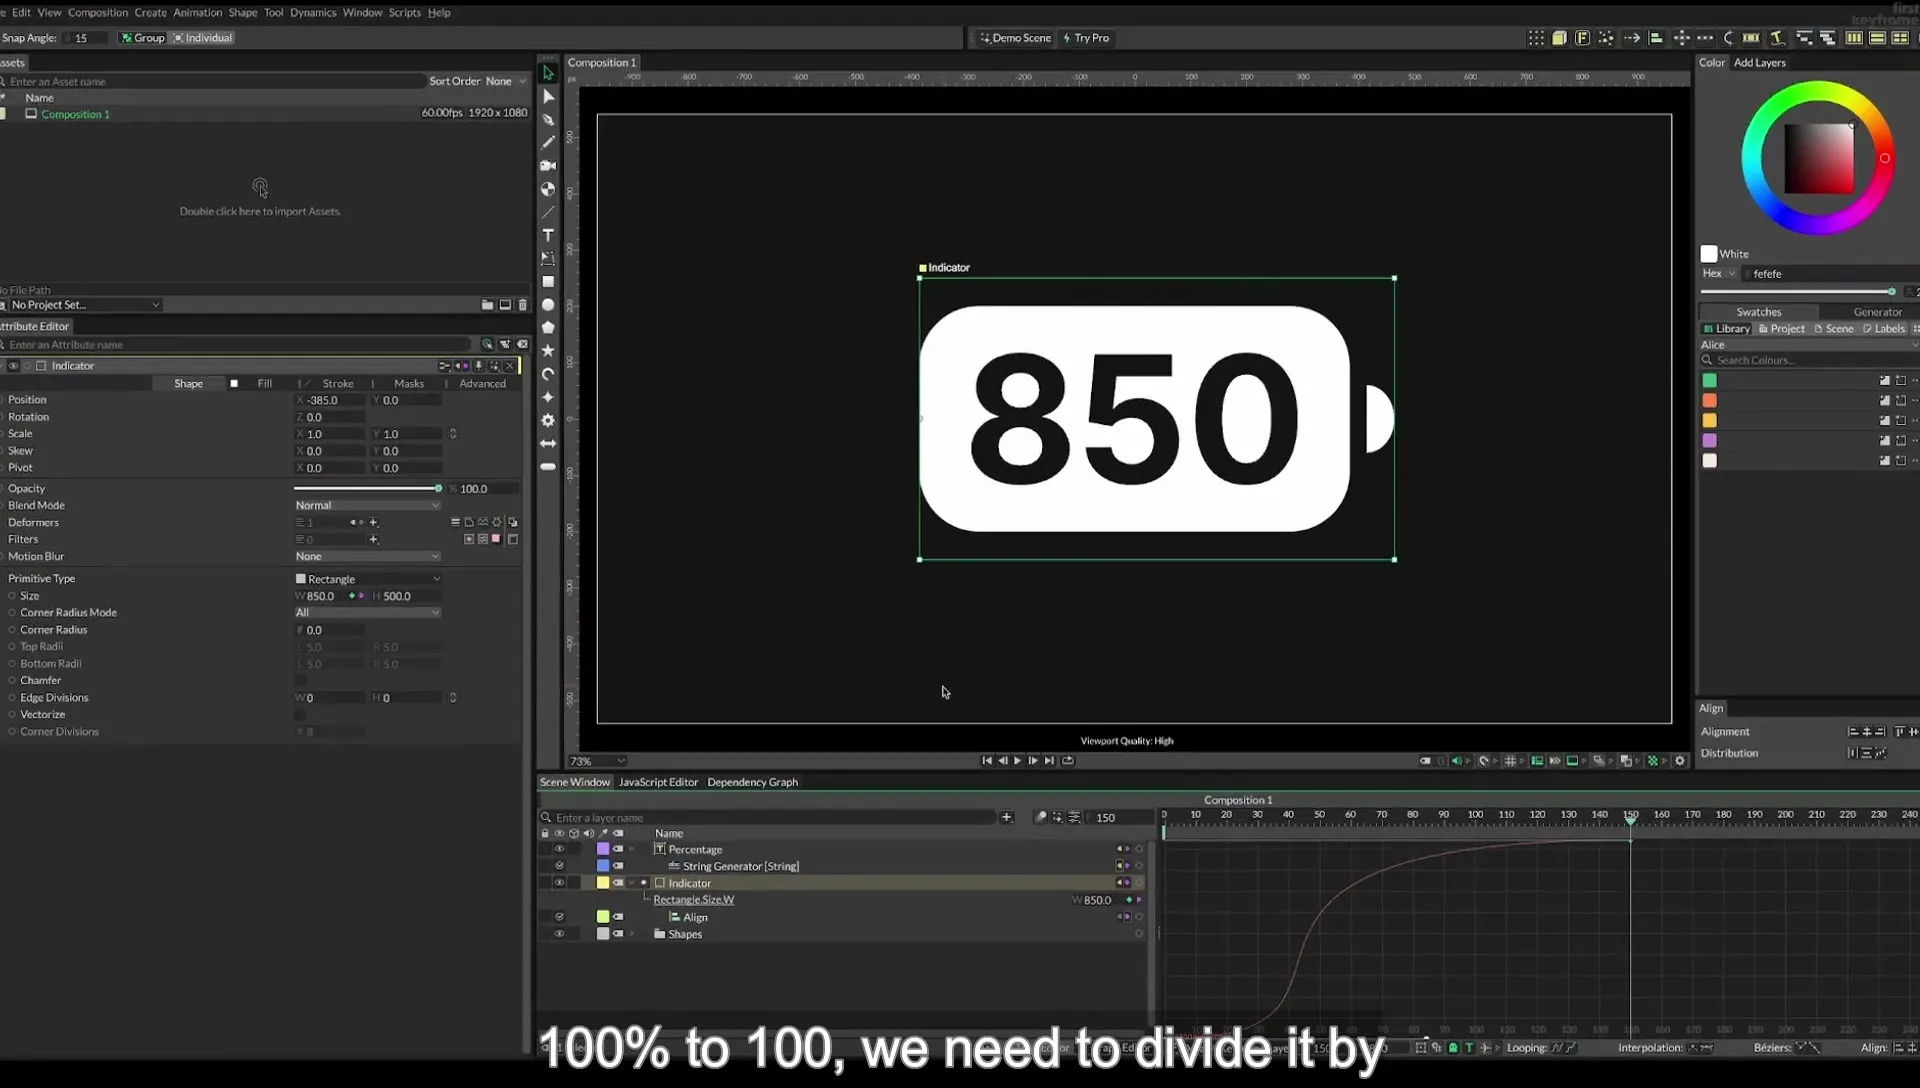Screen dimensions: 1920x1088
Task: Switch to the Stroke attribute tab
Action: click(x=337, y=384)
